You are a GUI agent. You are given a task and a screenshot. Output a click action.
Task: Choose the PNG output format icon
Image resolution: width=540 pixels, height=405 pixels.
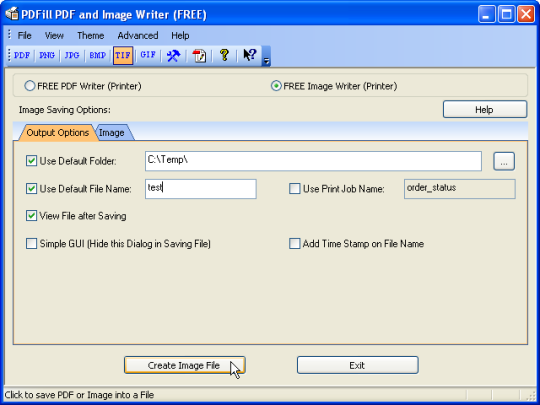pyautogui.click(x=47, y=55)
